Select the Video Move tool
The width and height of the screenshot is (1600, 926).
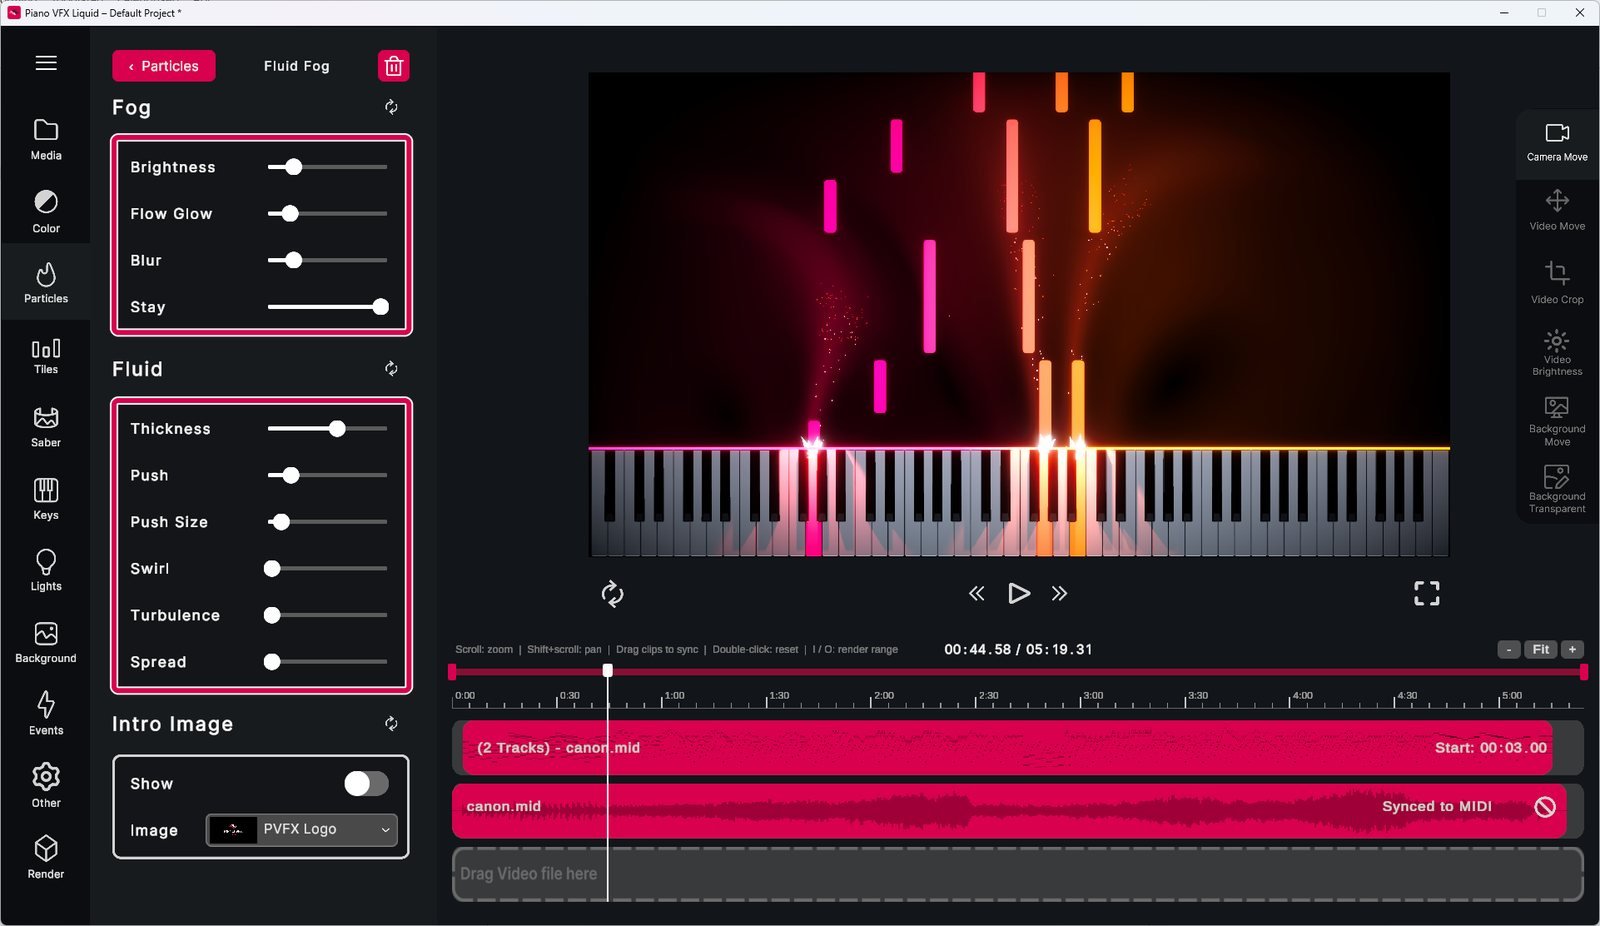pos(1557,210)
